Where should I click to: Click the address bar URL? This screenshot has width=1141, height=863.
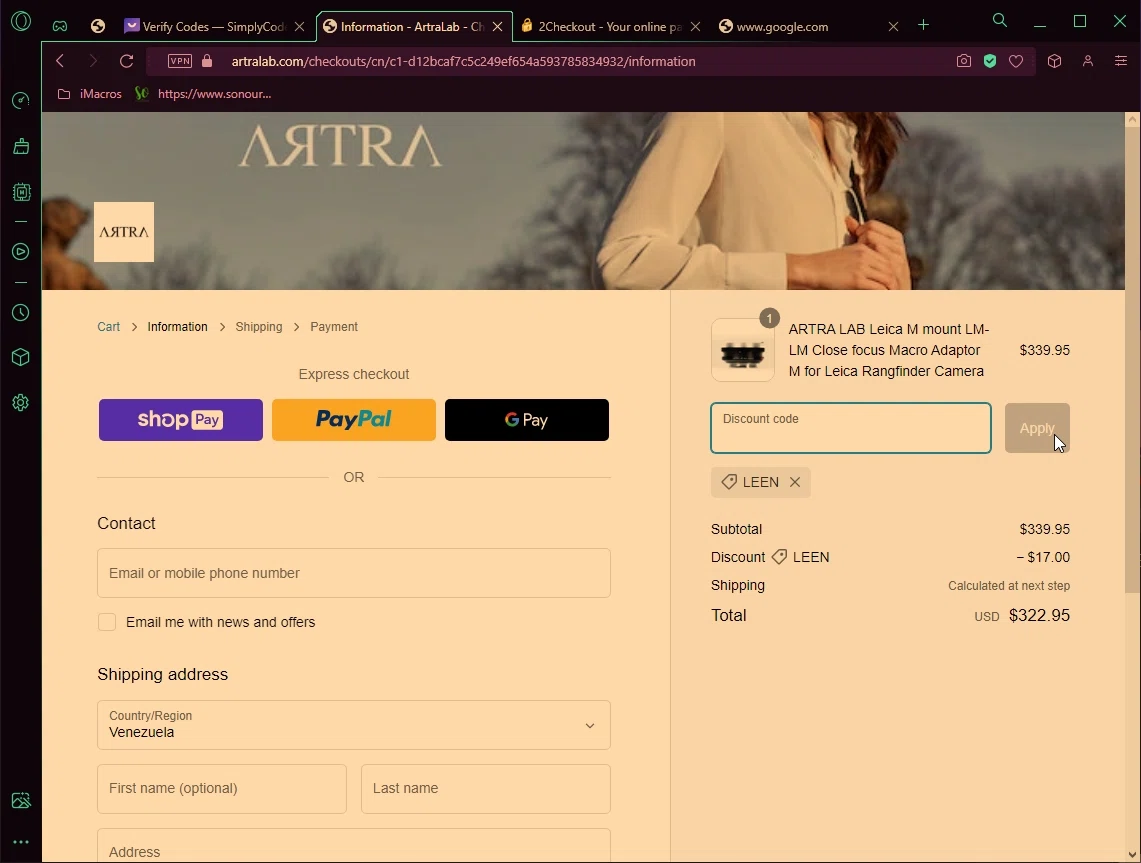[464, 61]
